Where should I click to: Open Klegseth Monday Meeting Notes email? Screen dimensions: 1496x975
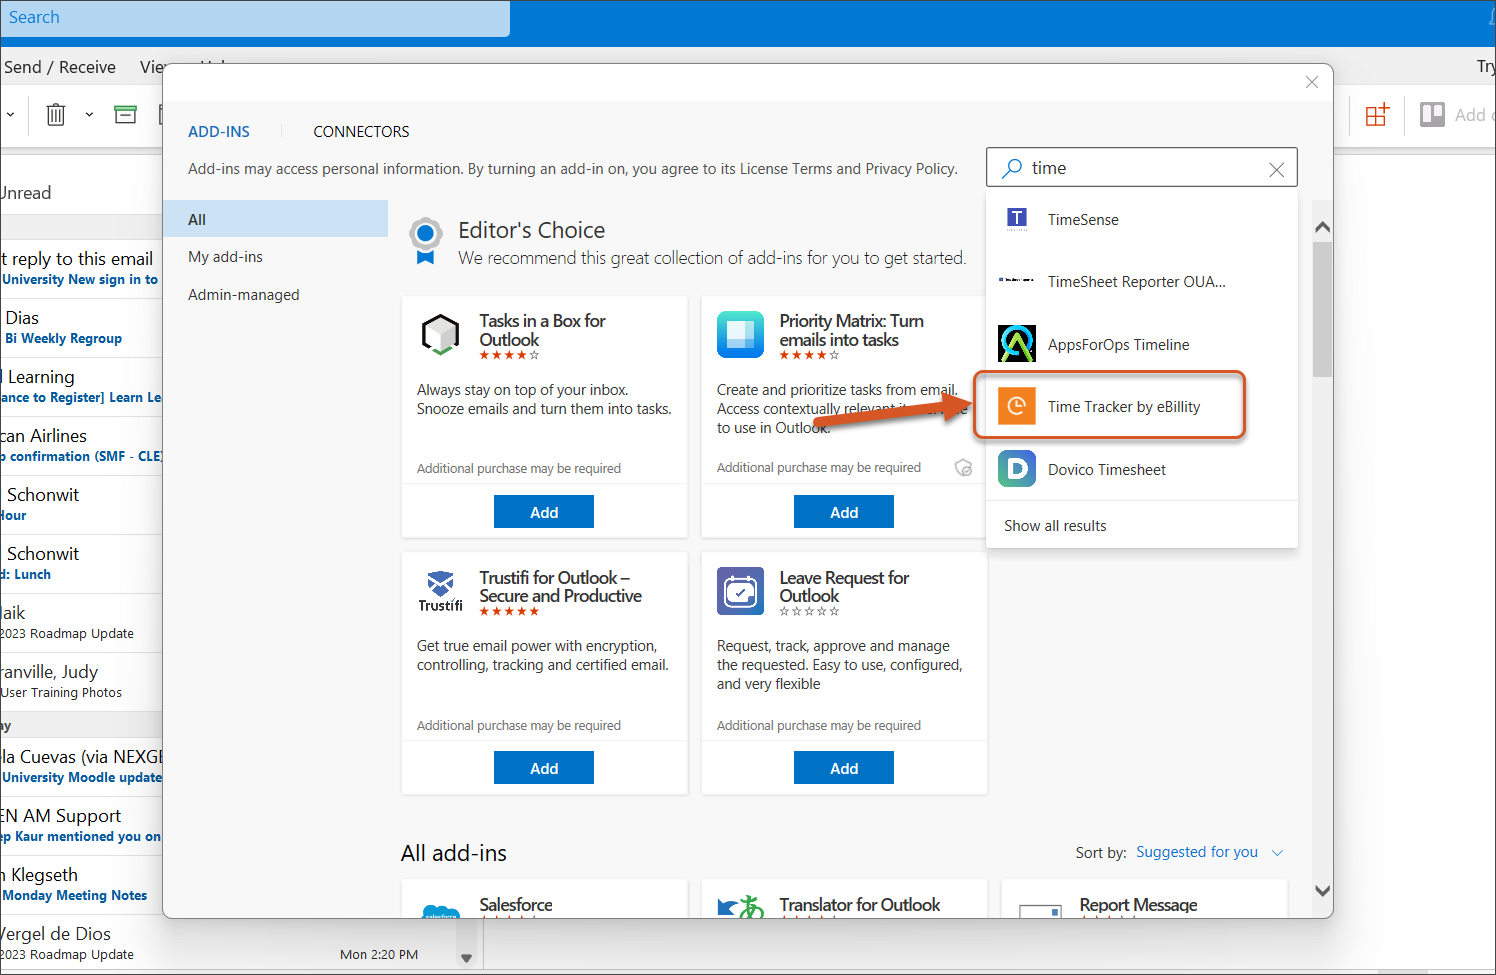(81, 884)
